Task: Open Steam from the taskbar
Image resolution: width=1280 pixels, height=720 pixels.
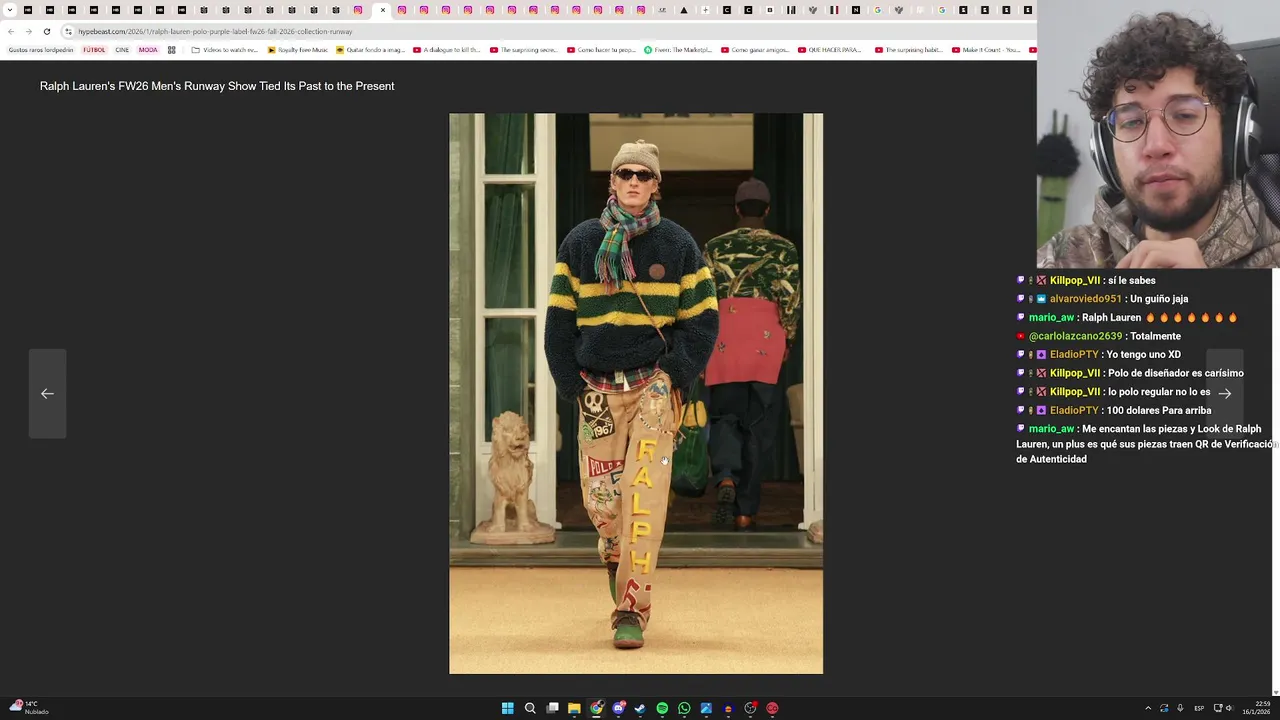Action: click(640, 708)
